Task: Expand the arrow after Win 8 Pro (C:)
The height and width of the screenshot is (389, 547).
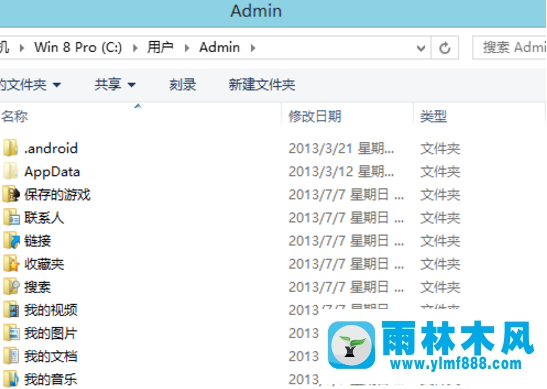Action: click(x=135, y=47)
